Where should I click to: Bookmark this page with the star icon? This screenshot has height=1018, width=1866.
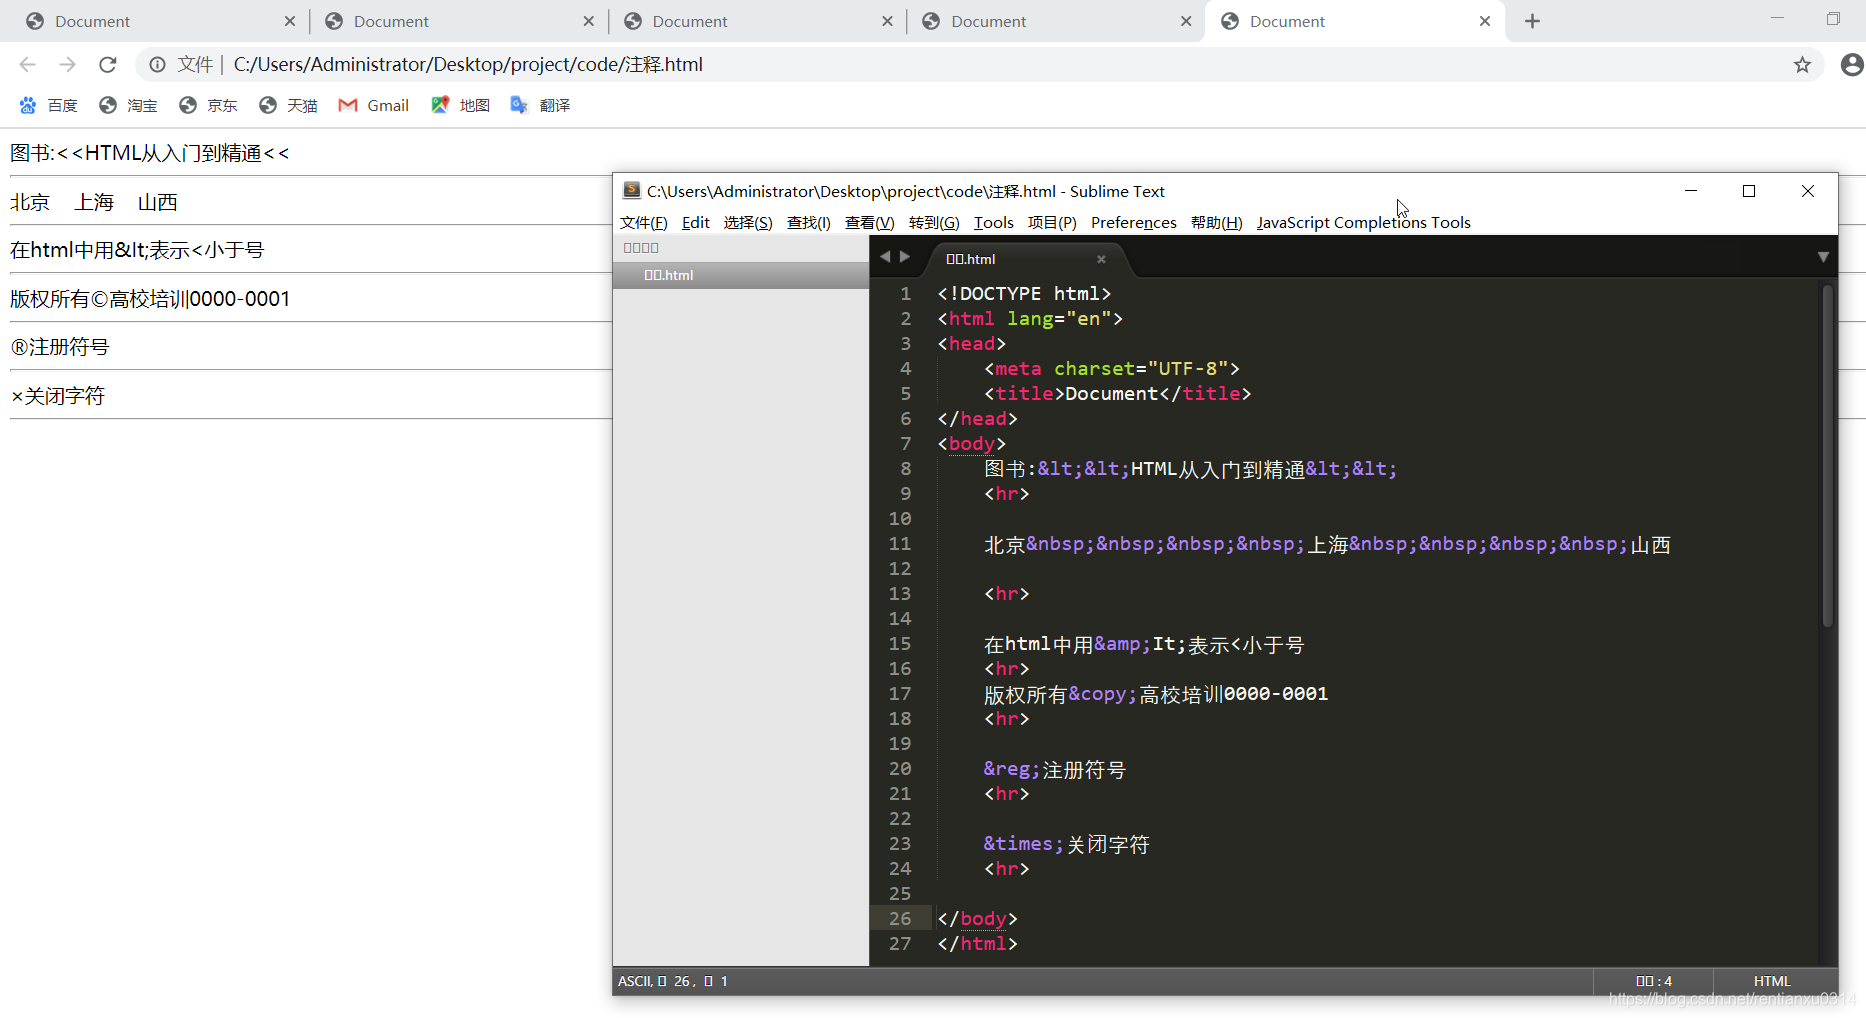coord(1802,65)
